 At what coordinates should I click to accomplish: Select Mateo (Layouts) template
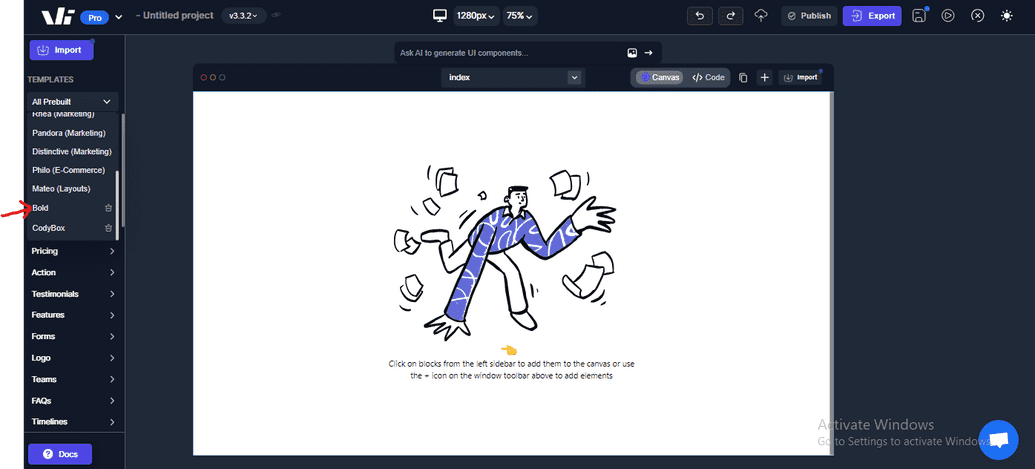click(x=61, y=189)
